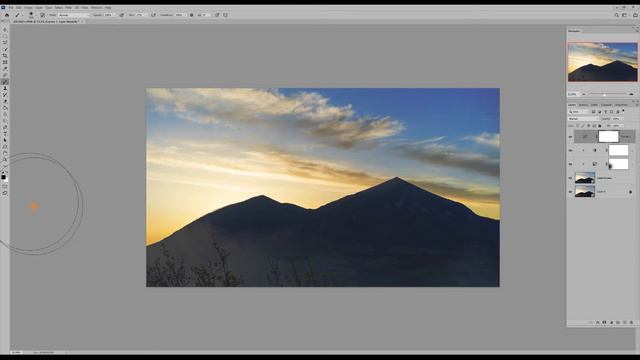Screen dimensions: 640x360
Task: Open the Smoothing value dropdown
Action: pyautogui.click(x=180, y=15)
